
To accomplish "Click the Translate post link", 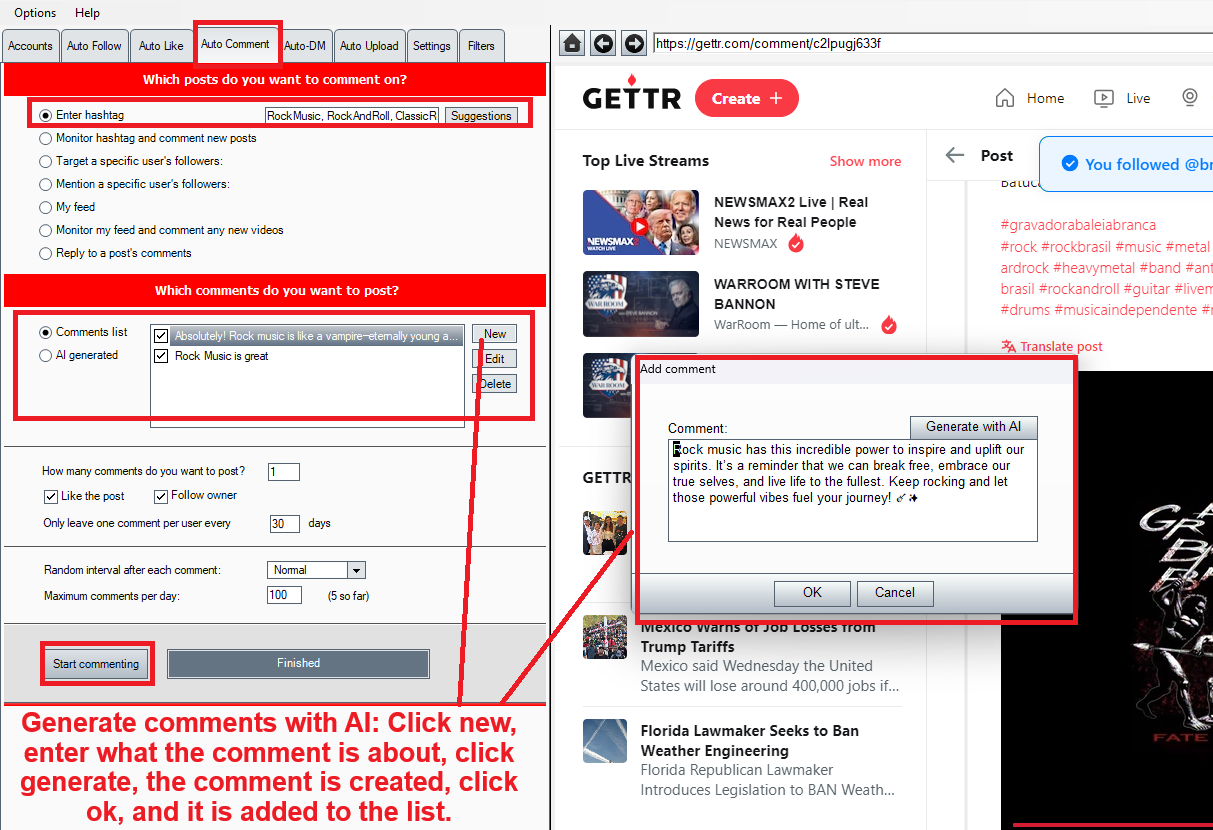I will (1061, 347).
